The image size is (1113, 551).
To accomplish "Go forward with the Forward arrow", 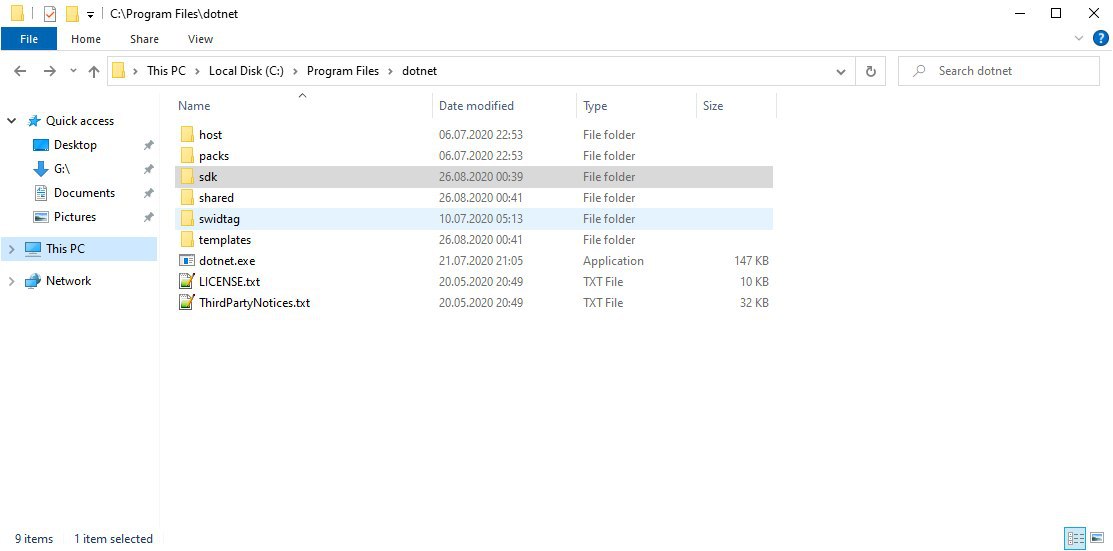I will click(50, 71).
